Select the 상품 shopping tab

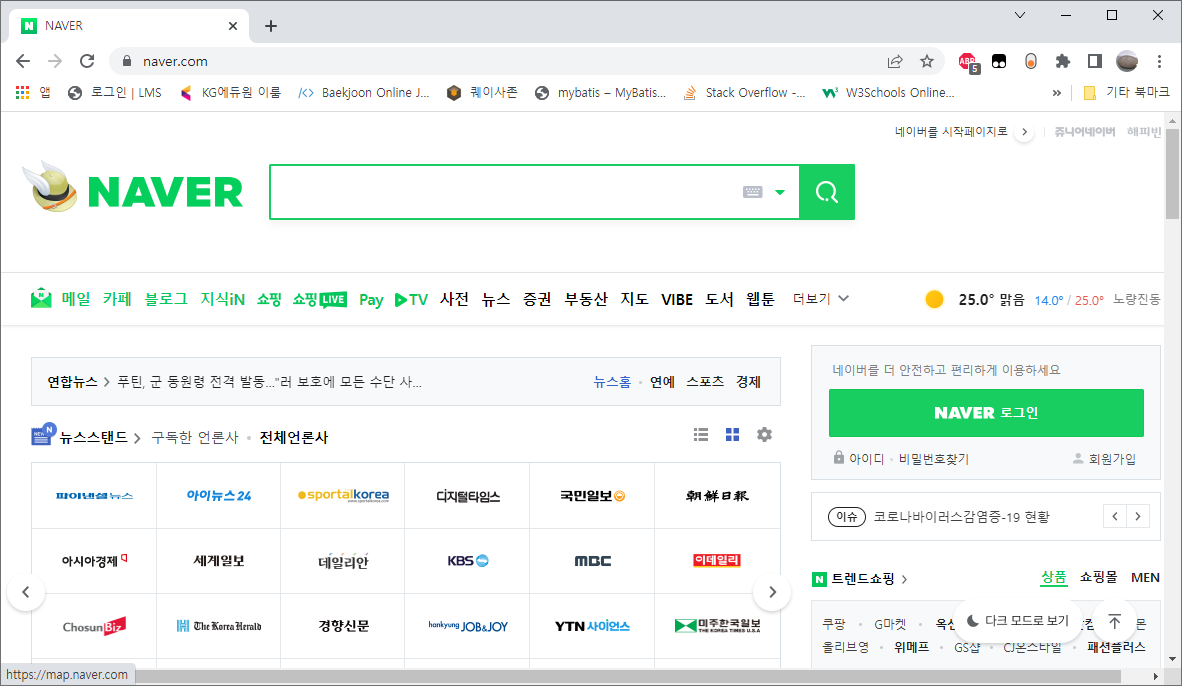coord(1054,577)
